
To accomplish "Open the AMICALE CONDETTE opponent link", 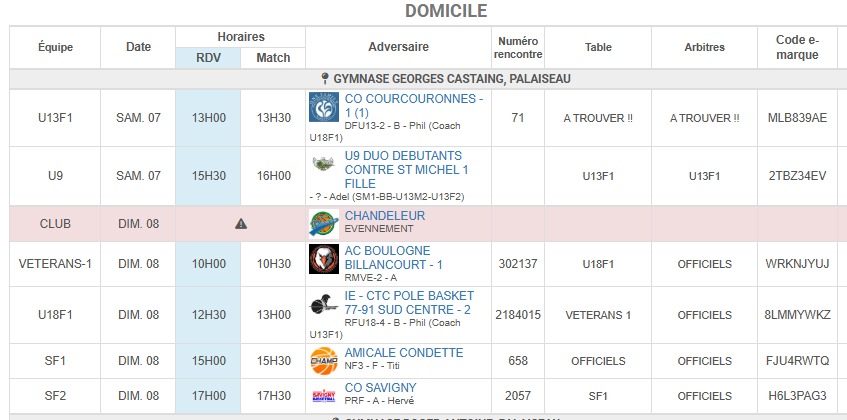I will [x=404, y=353].
